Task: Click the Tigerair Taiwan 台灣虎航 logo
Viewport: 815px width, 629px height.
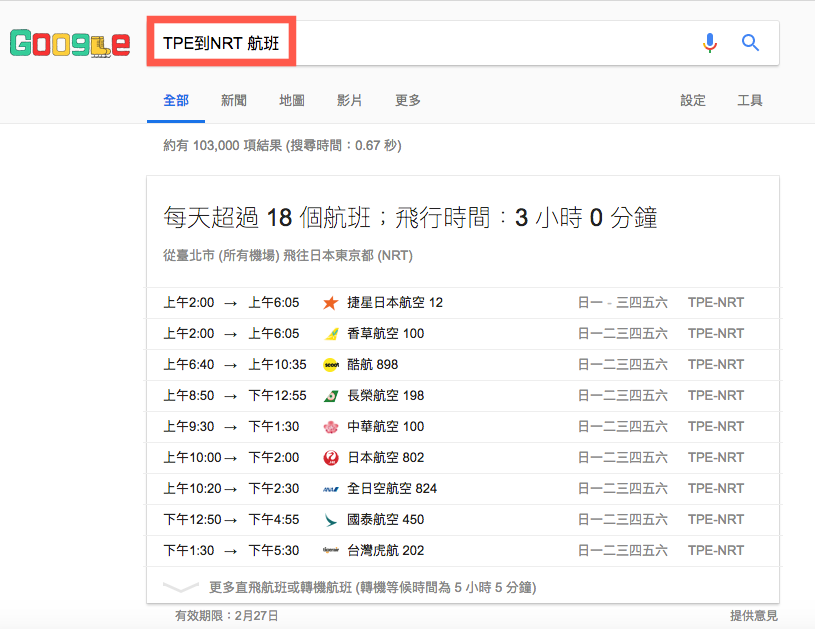Action: pyautogui.click(x=331, y=550)
